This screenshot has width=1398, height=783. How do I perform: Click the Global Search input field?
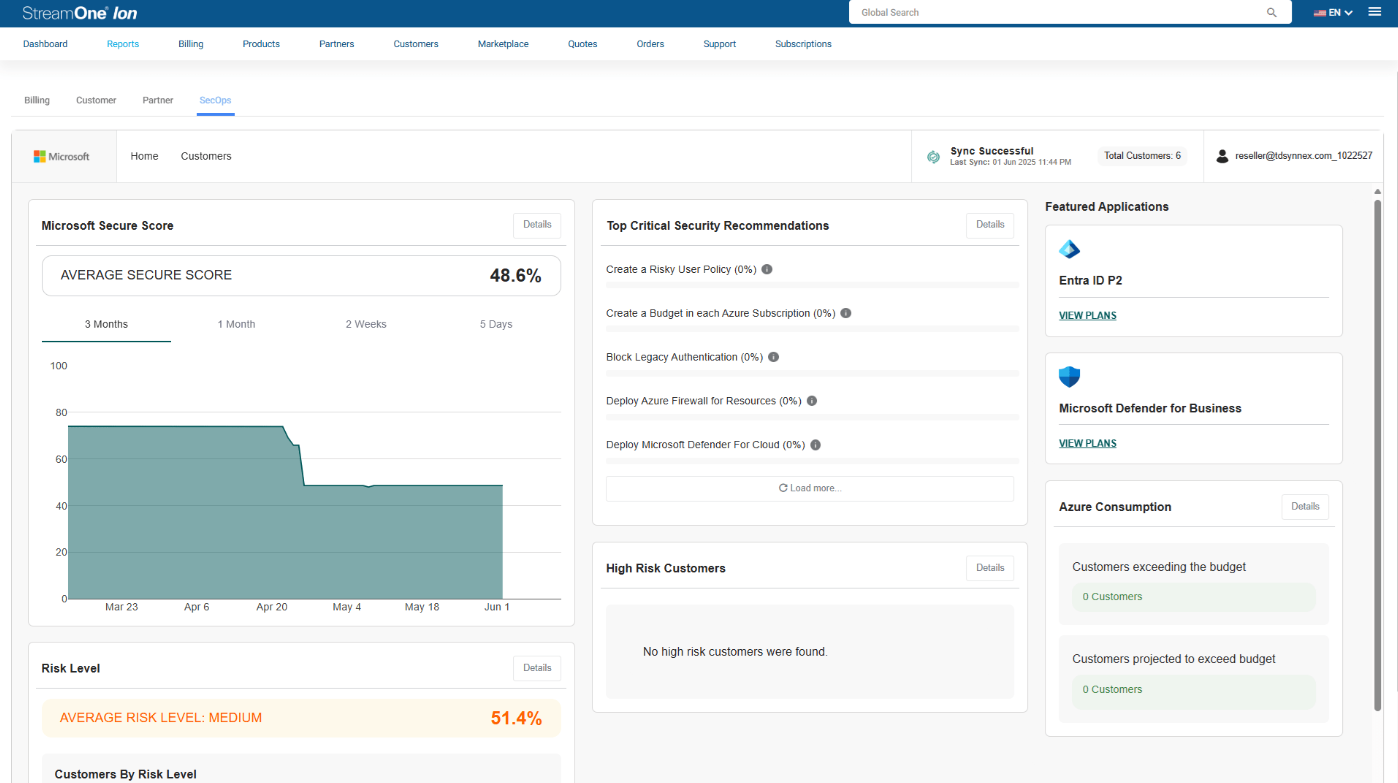click(x=1060, y=13)
